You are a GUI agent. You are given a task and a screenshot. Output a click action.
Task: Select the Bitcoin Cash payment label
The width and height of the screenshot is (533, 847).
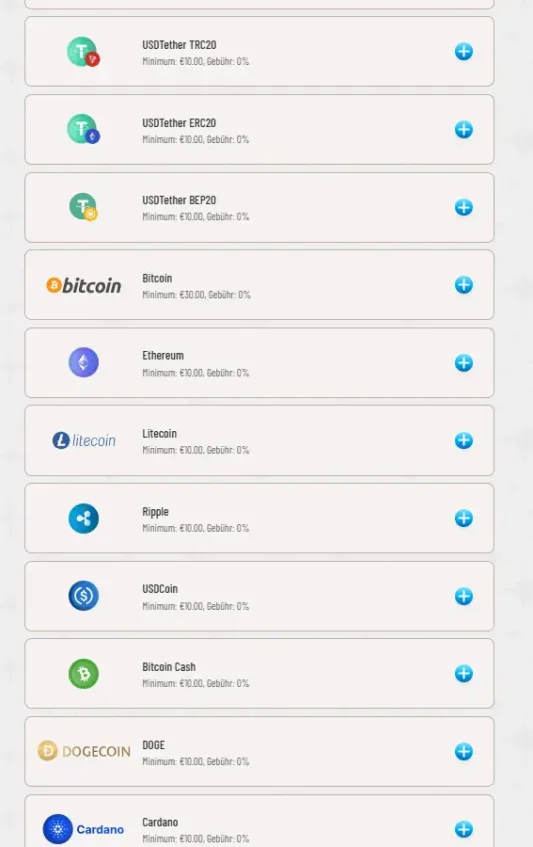[x=169, y=667]
